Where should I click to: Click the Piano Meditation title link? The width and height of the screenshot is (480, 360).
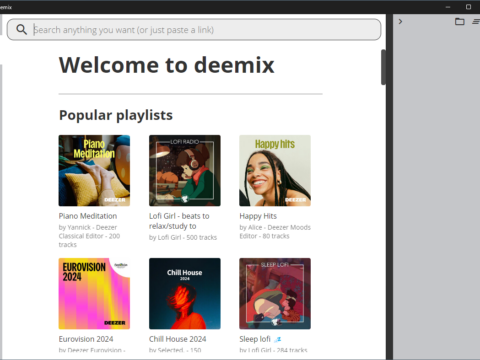click(88, 216)
